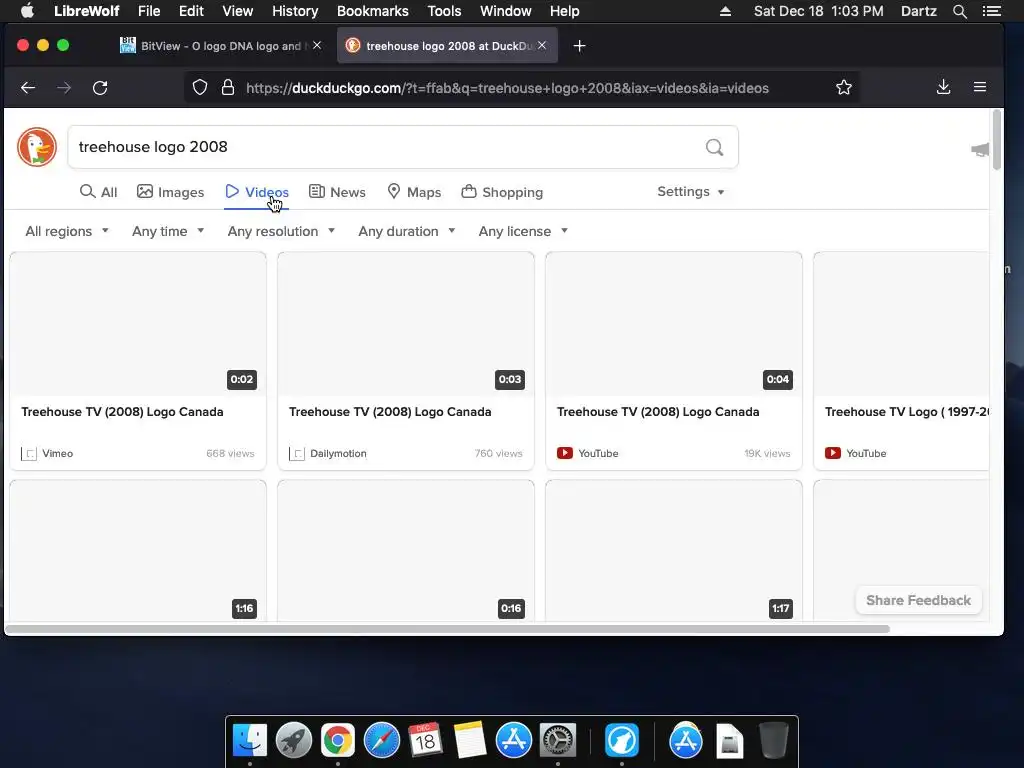Click the LibreWolf icon in dock
The height and width of the screenshot is (768, 1024).
[622, 741]
